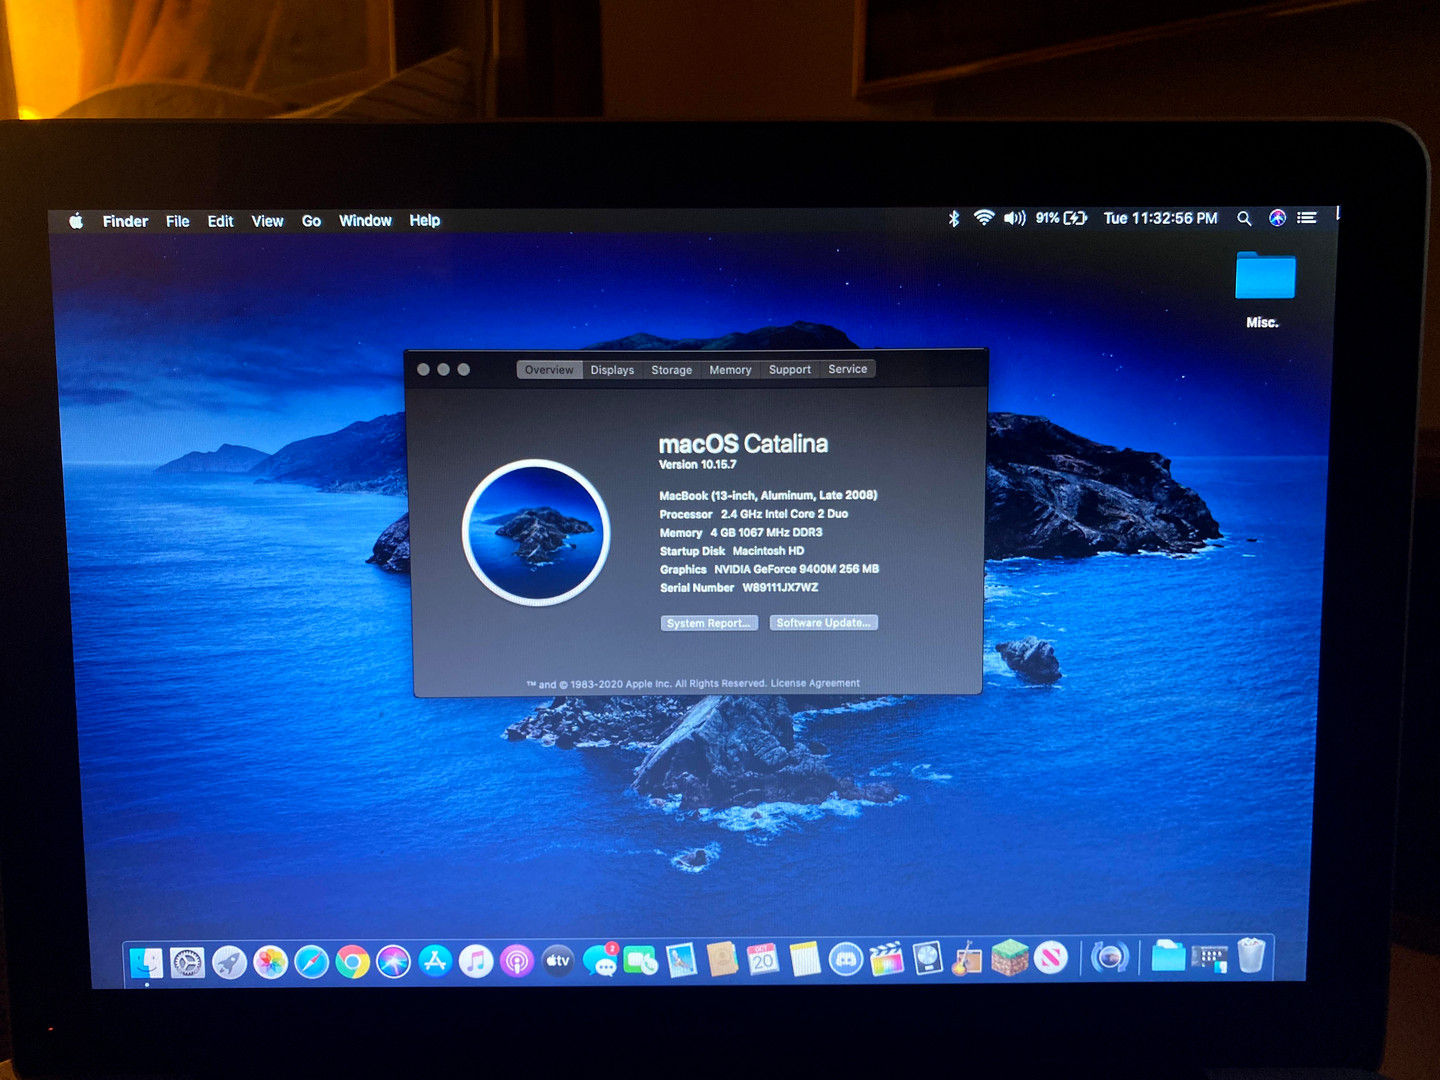
Task: Open the License Agreement link
Action: [x=815, y=683]
